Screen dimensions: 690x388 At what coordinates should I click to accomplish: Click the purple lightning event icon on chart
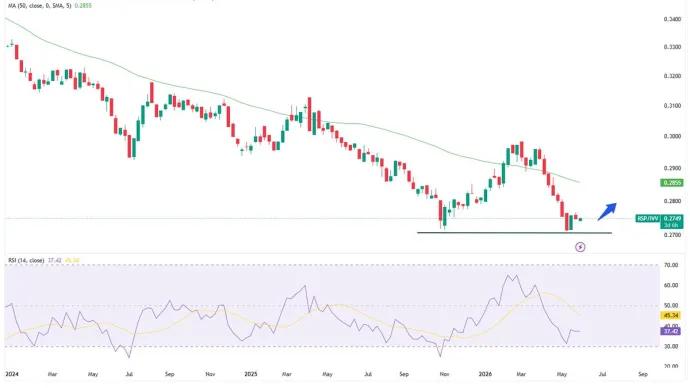pos(580,247)
